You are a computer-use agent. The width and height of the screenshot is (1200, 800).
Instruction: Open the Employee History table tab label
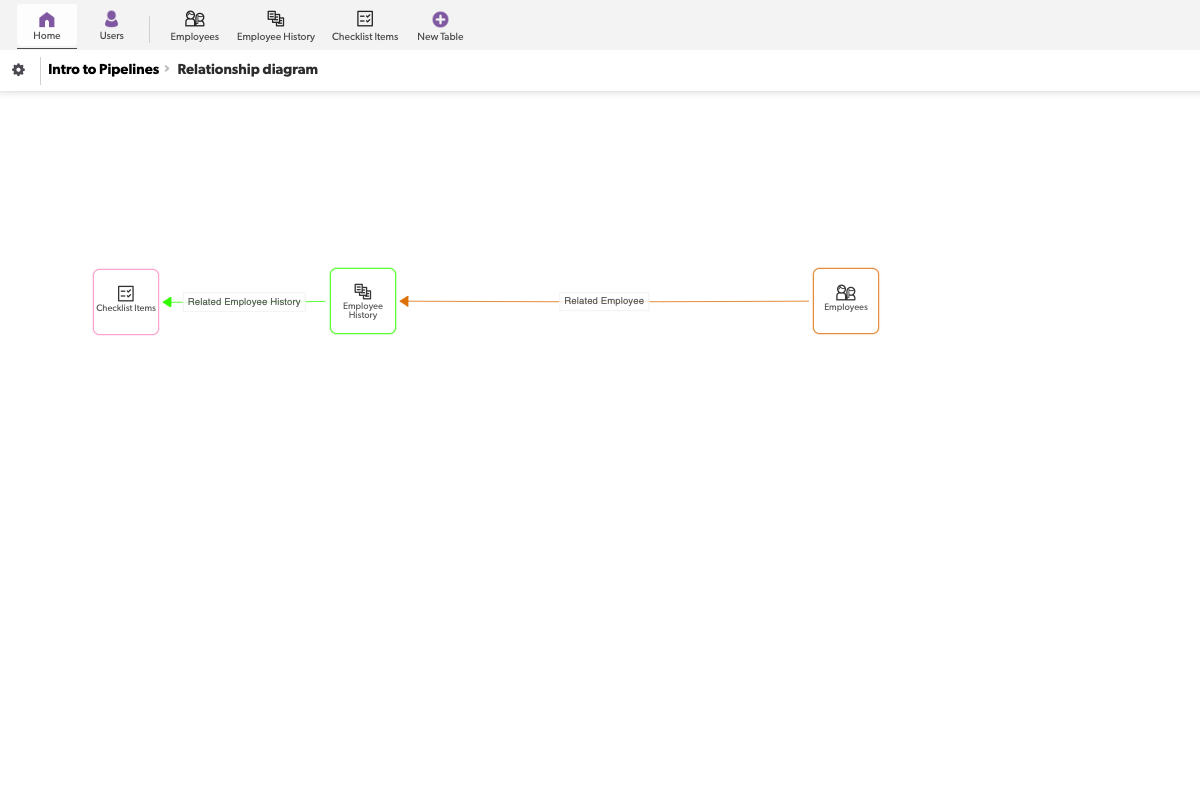(x=276, y=37)
